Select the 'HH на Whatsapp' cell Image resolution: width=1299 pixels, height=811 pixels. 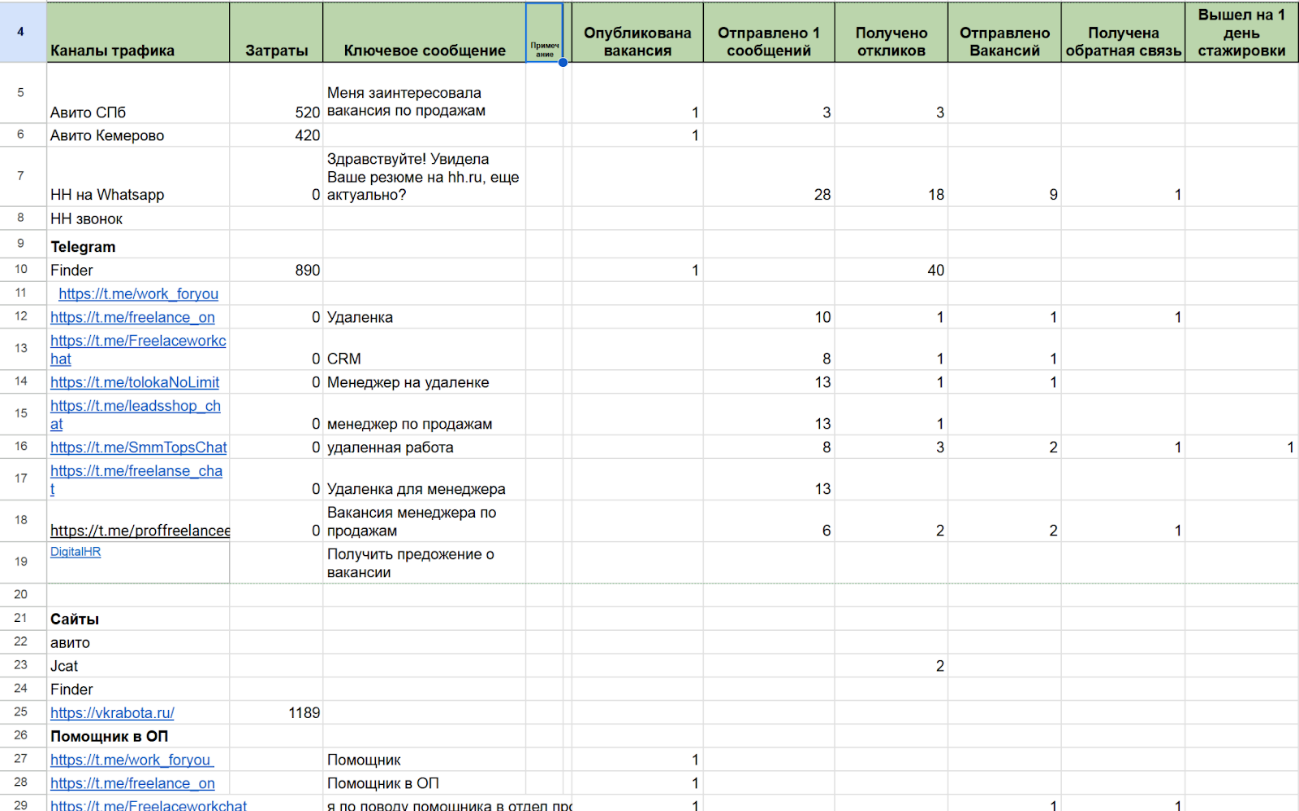(138, 177)
